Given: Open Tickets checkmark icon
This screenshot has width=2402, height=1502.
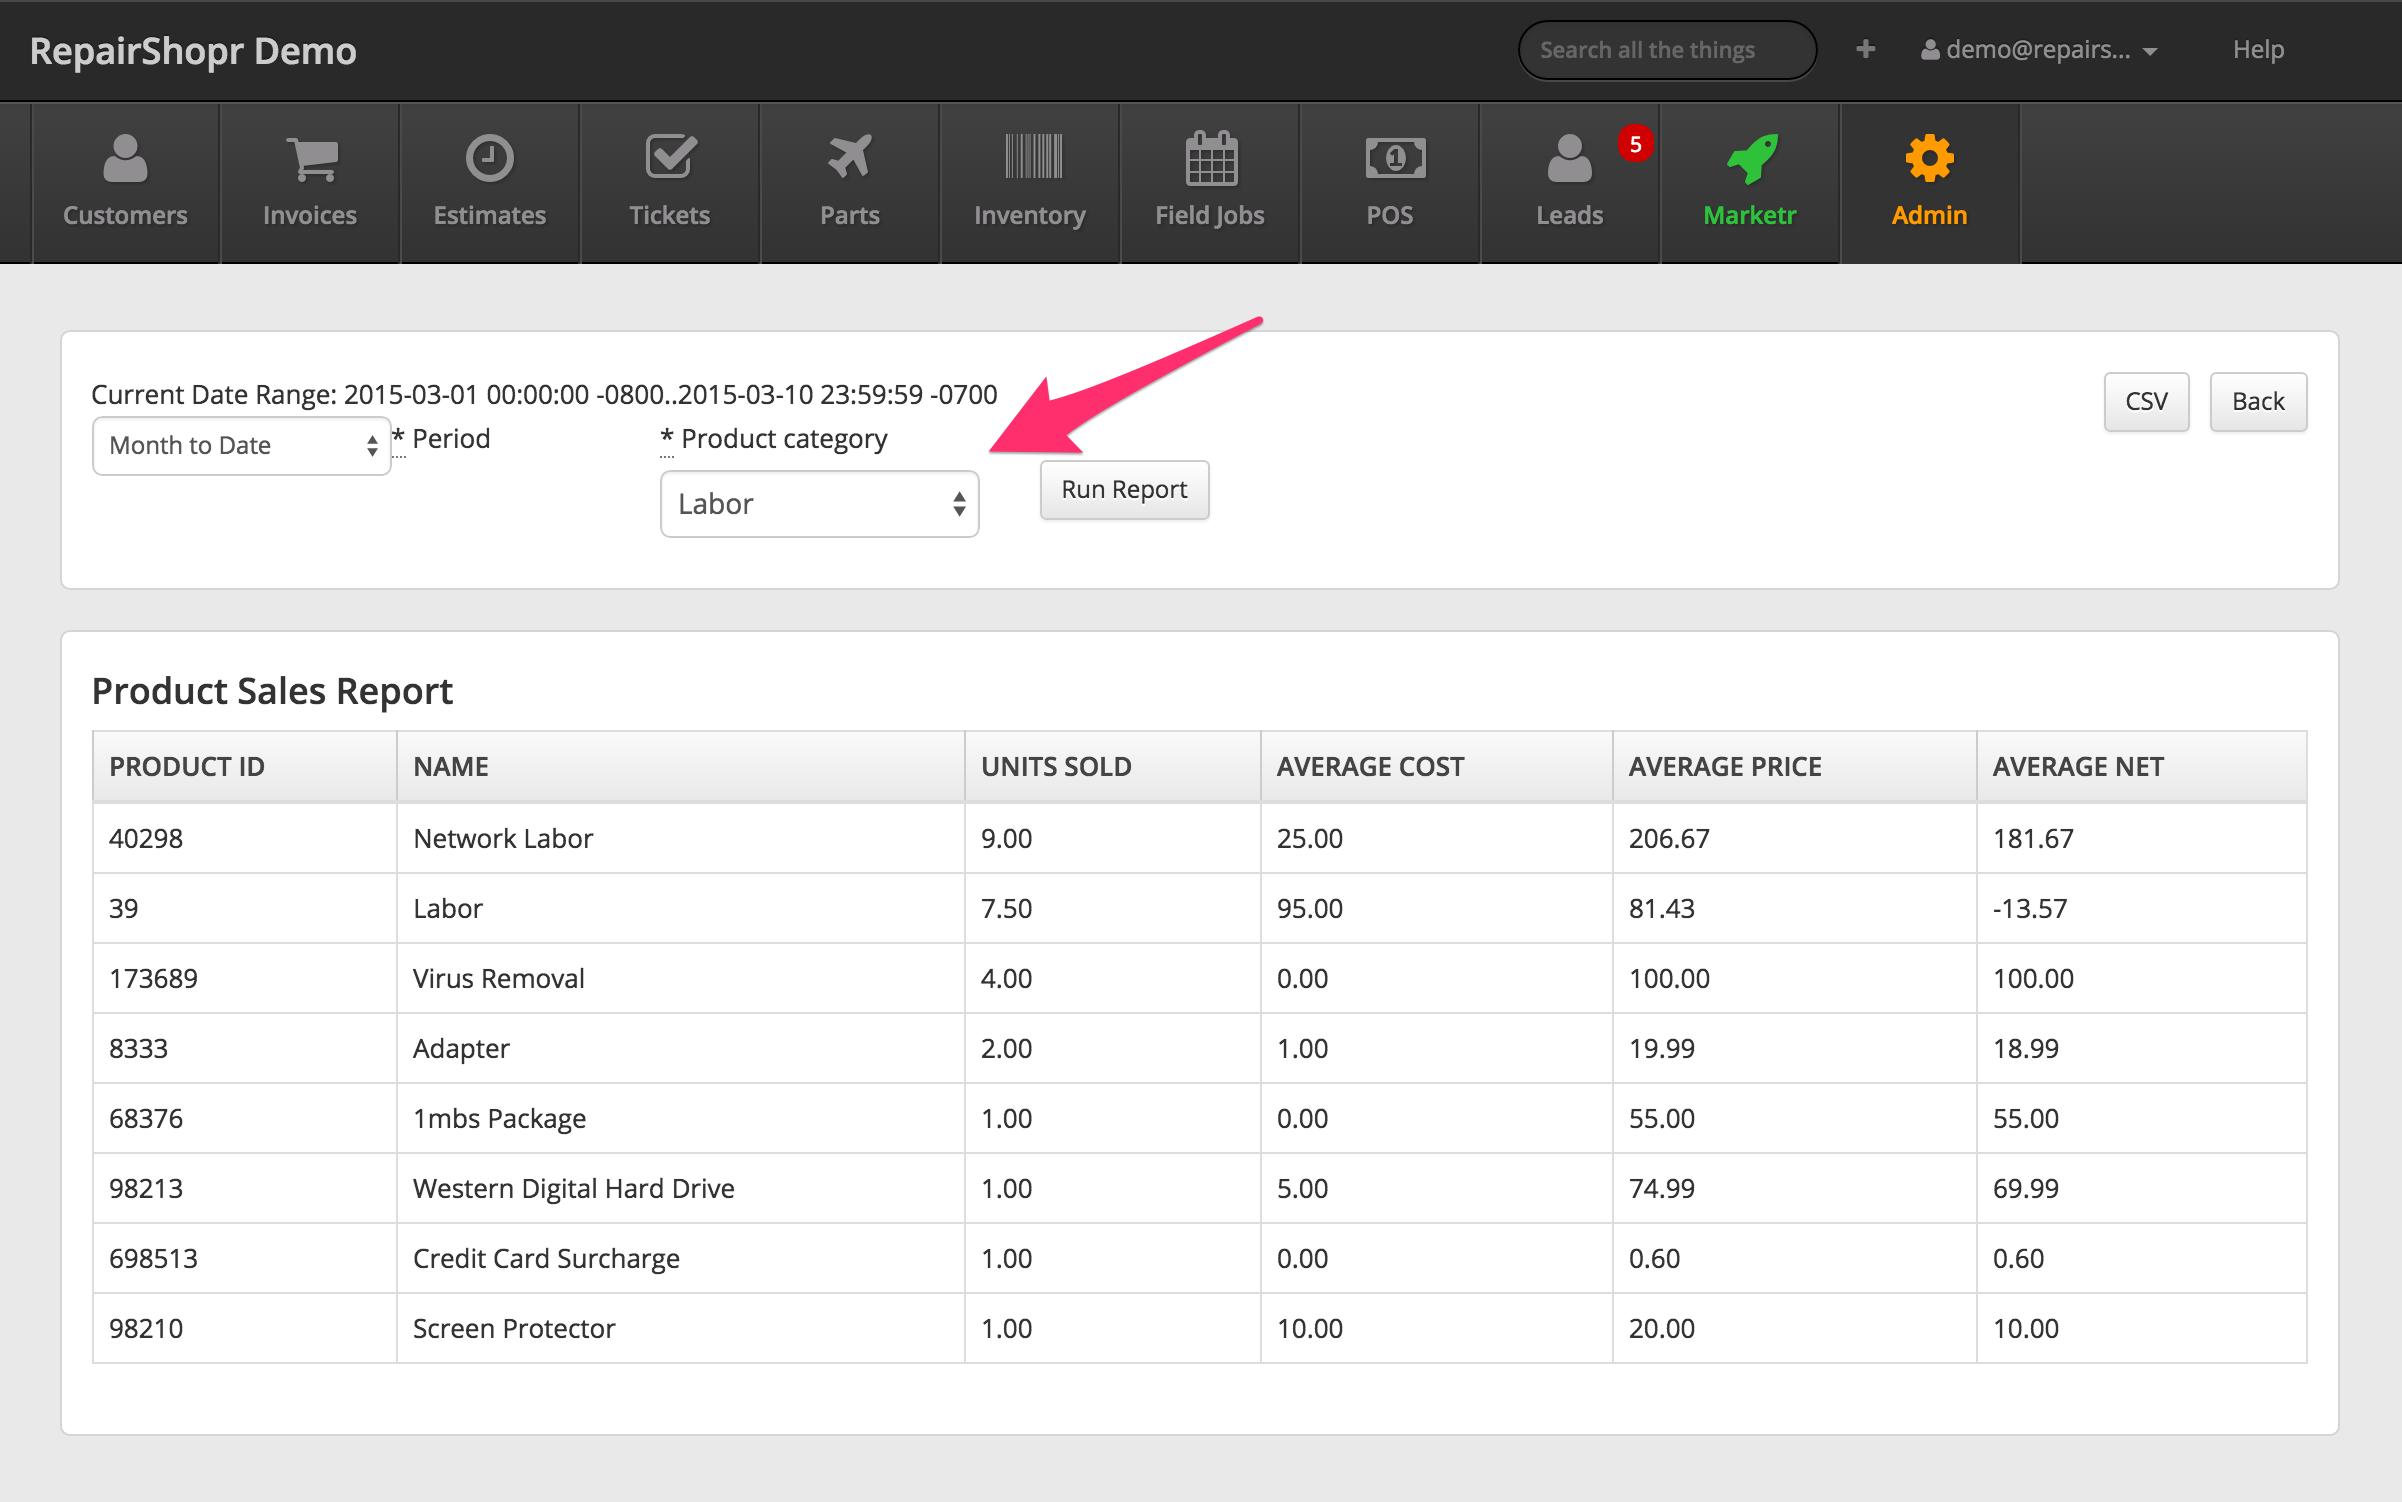Looking at the screenshot, I should [x=670, y=156].
